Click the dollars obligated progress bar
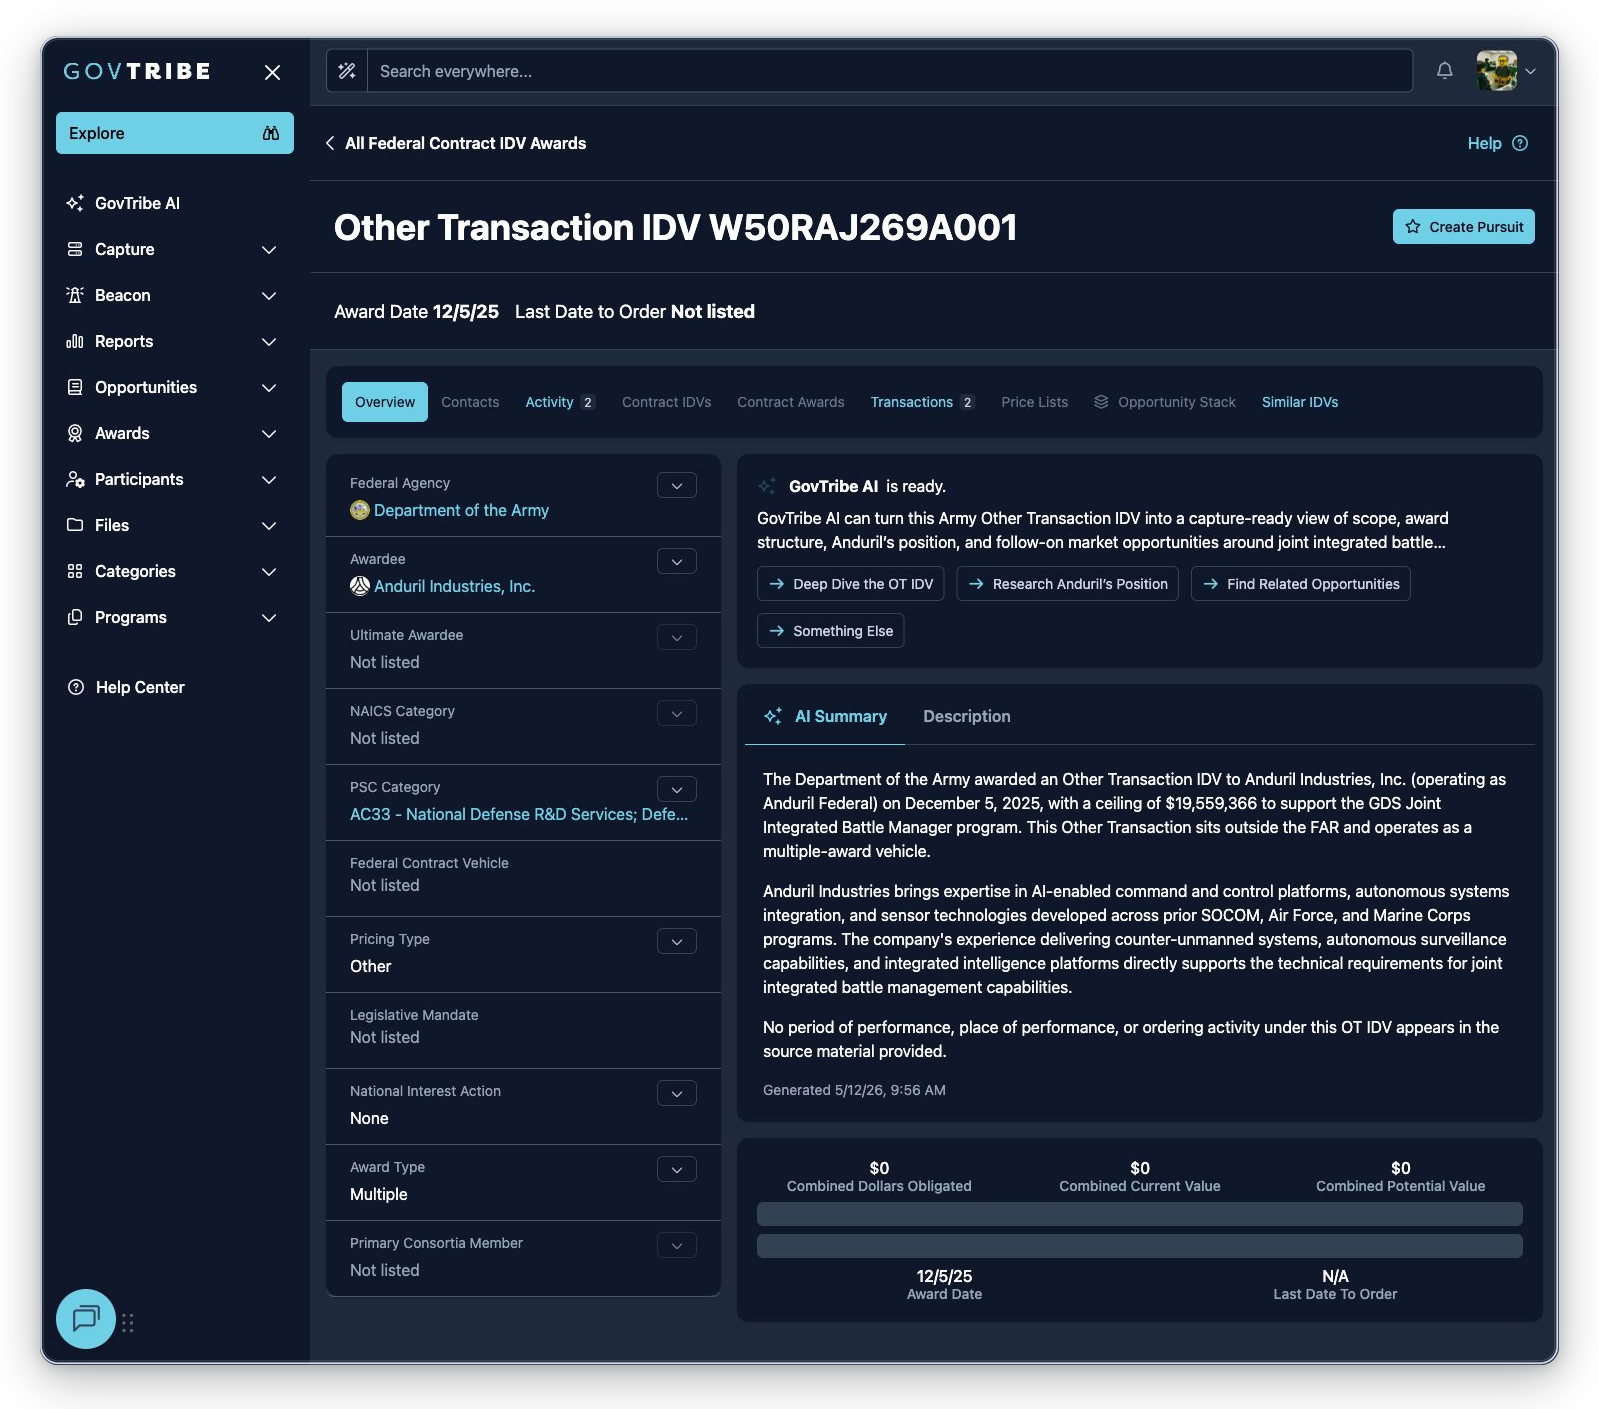 1140,1214
